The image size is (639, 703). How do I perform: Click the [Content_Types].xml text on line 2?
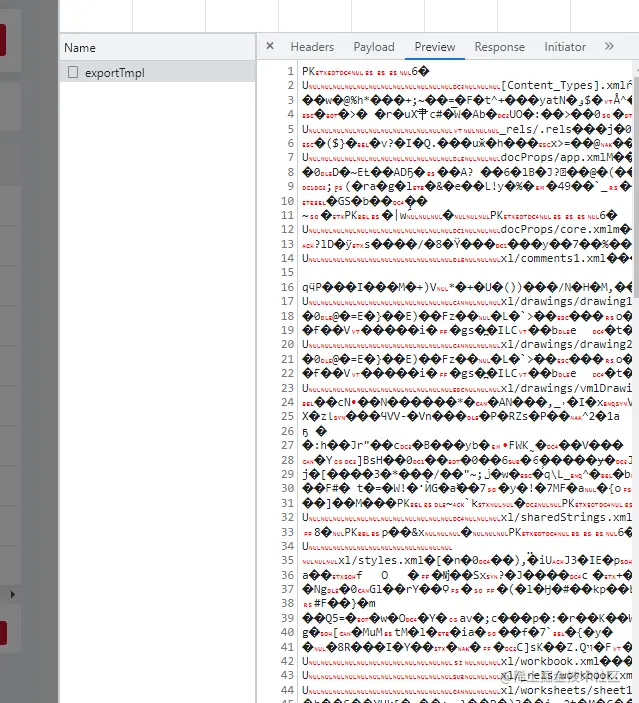point(563,85)
